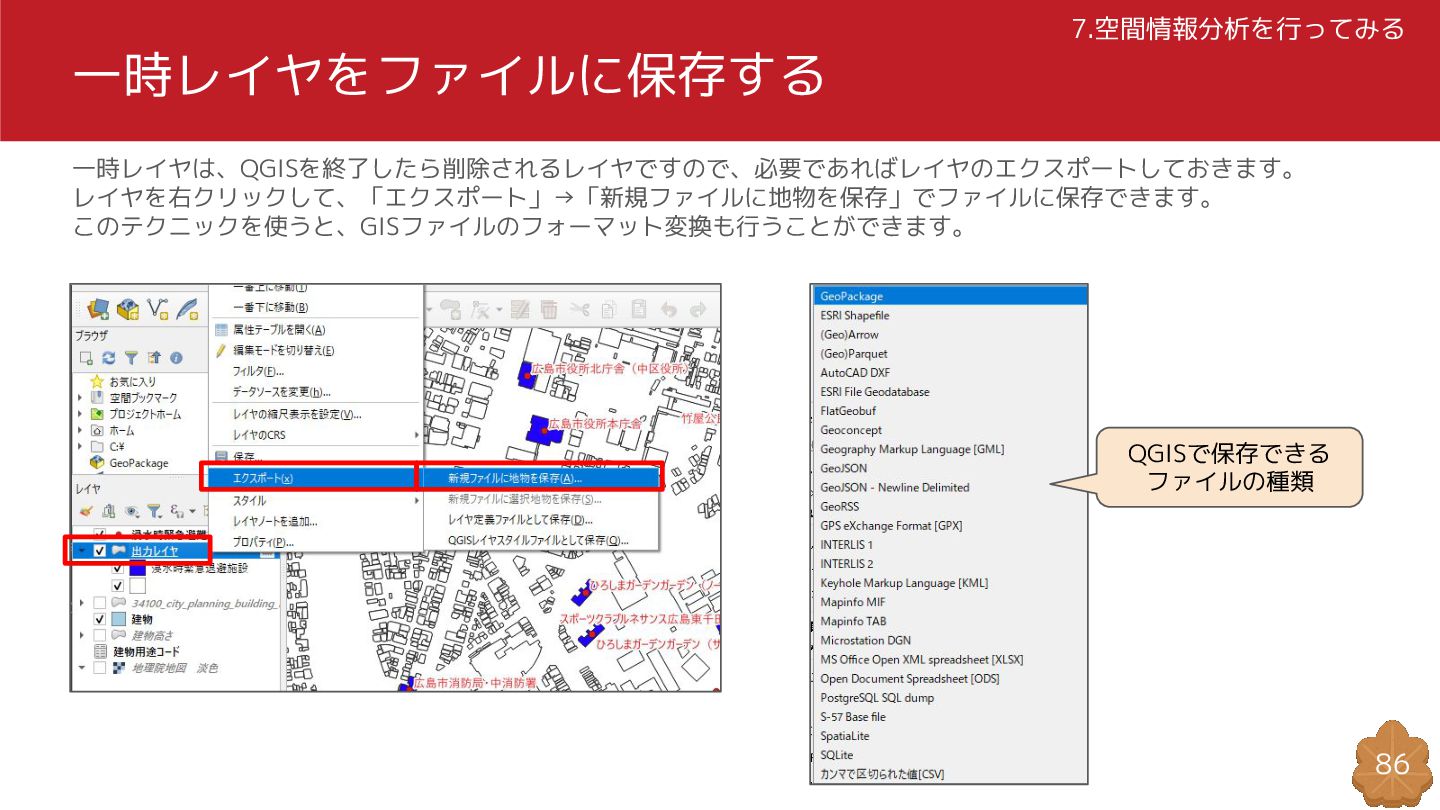Select GeoJSON format option
This screenshot has width=1440, height=810.
point(949,468)
